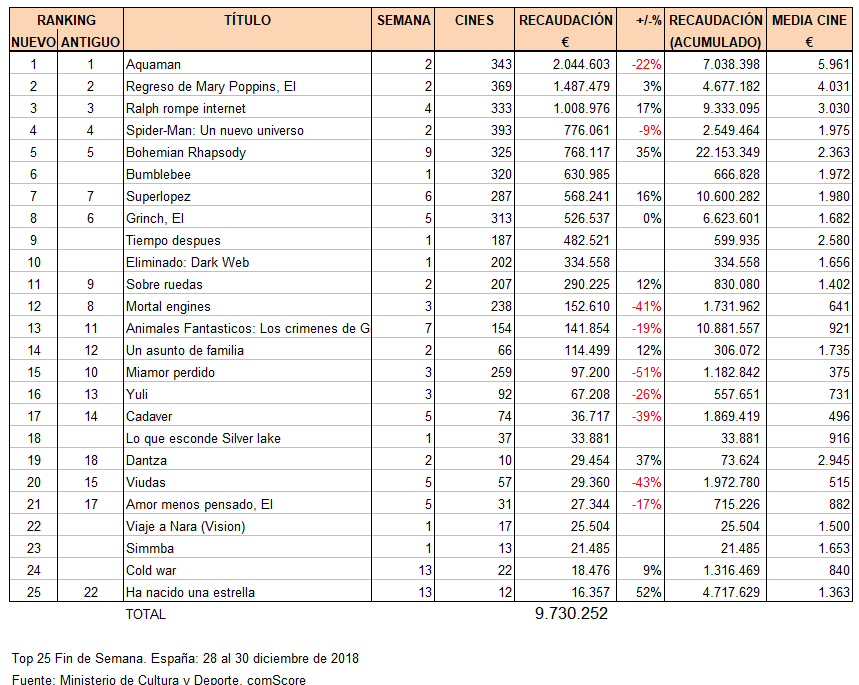Click the TOTAL label cell
This screenshot has width=859, height=685.
click(146, 614)
